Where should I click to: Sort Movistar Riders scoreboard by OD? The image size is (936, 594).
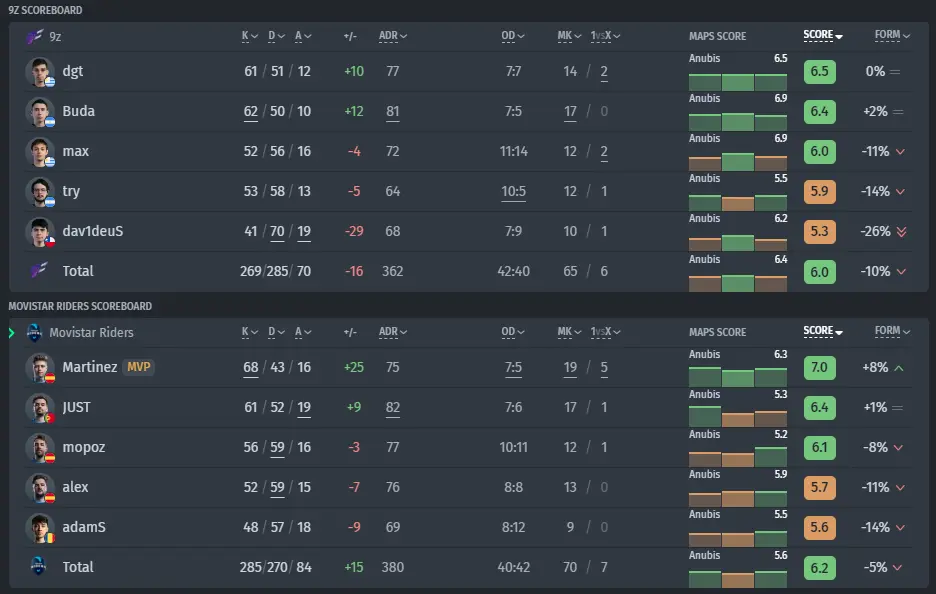(x=513, y=332)
